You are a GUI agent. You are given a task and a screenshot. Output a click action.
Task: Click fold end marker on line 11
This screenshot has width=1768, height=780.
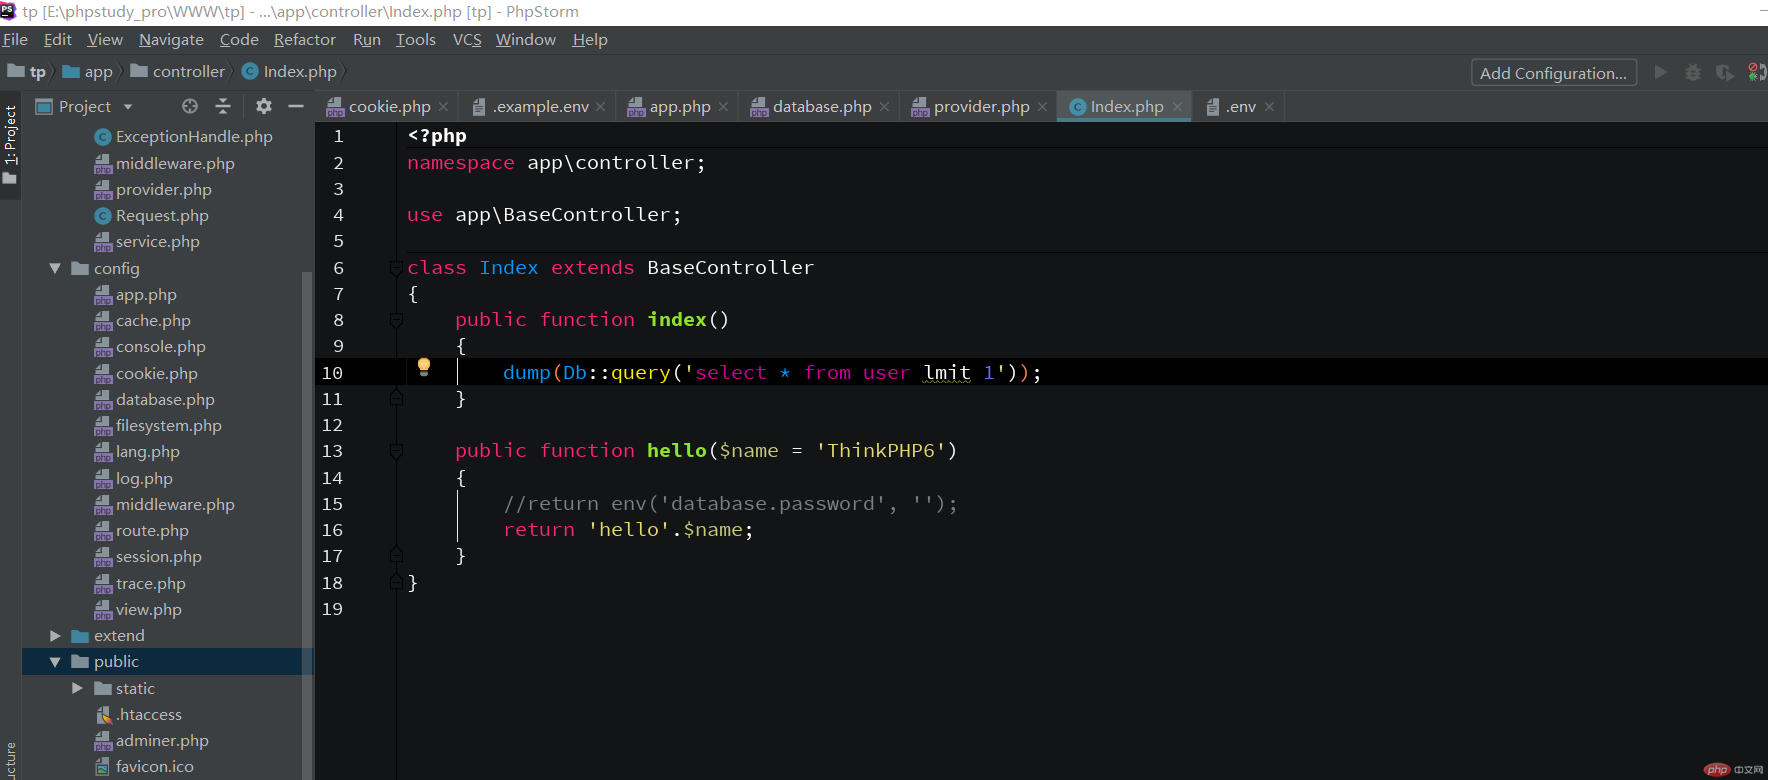point(396,398)
